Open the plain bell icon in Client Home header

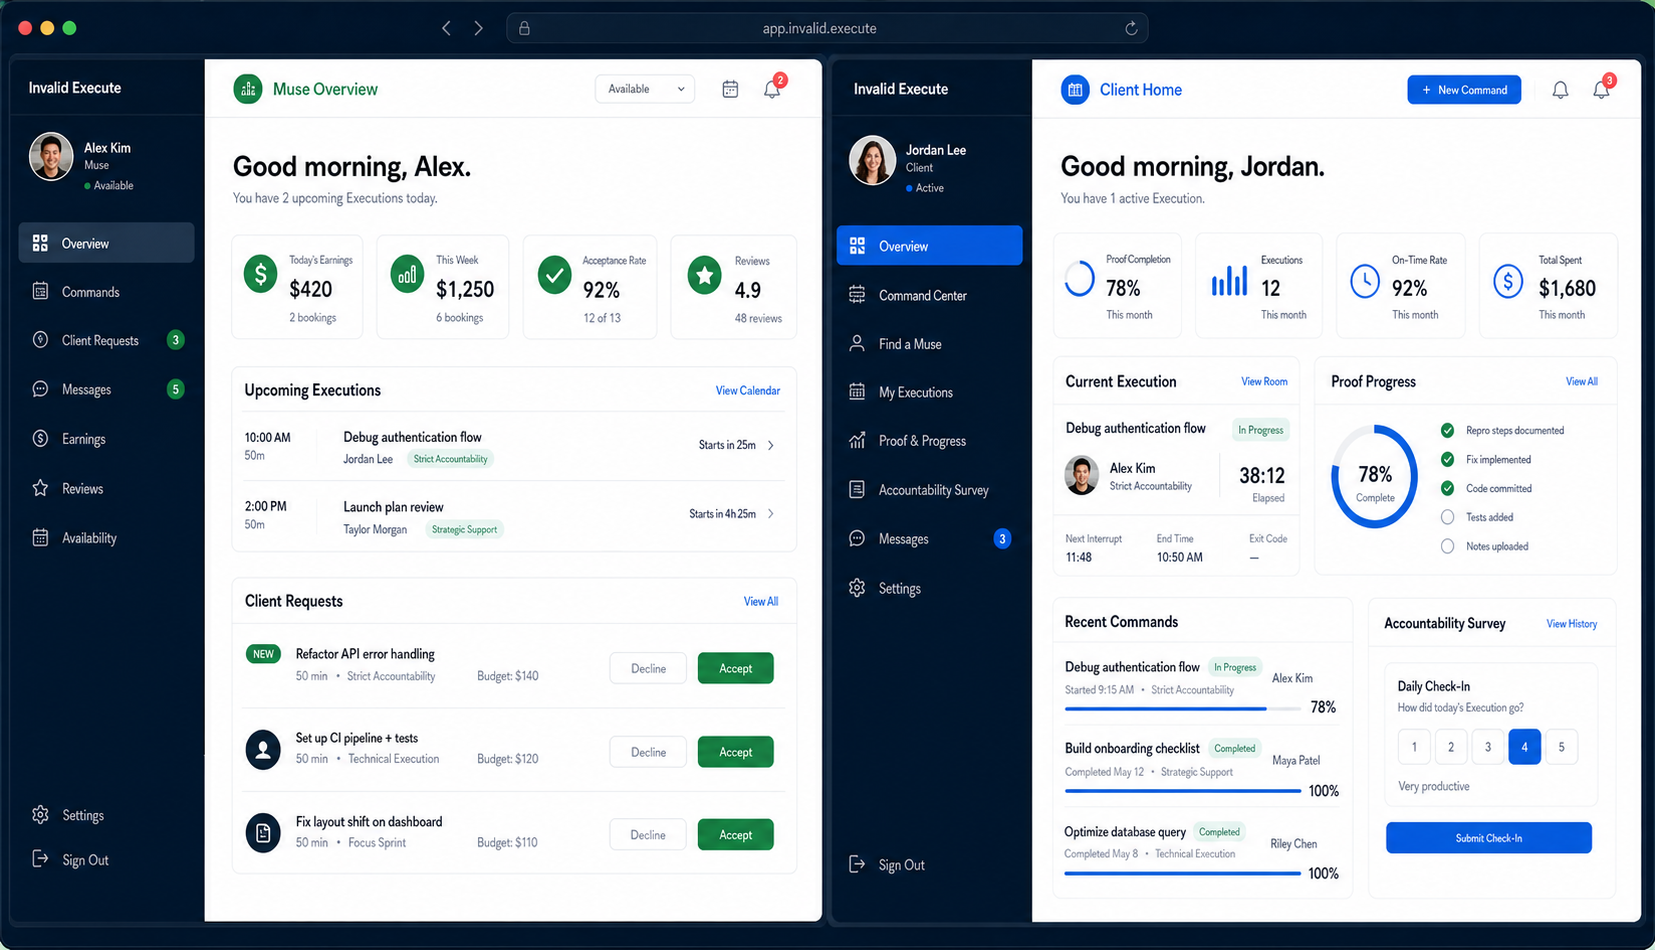(x=1560, y=90)
